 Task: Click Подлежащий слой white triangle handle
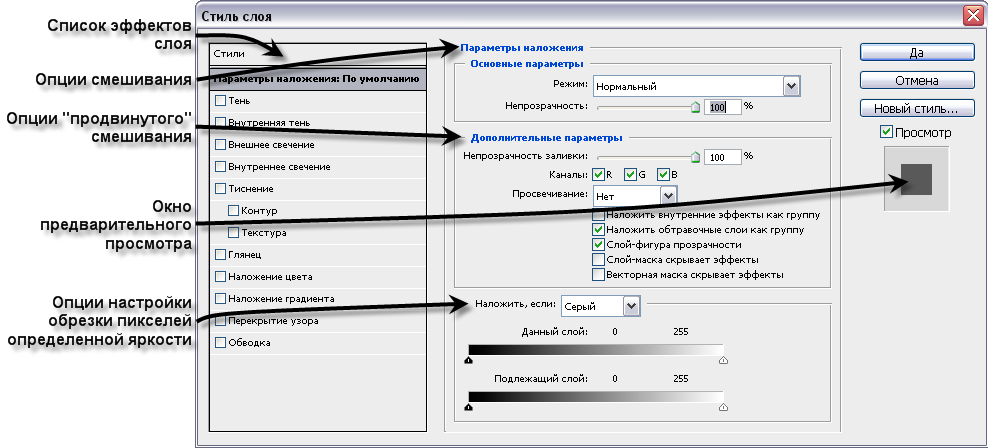coord(723,407)
